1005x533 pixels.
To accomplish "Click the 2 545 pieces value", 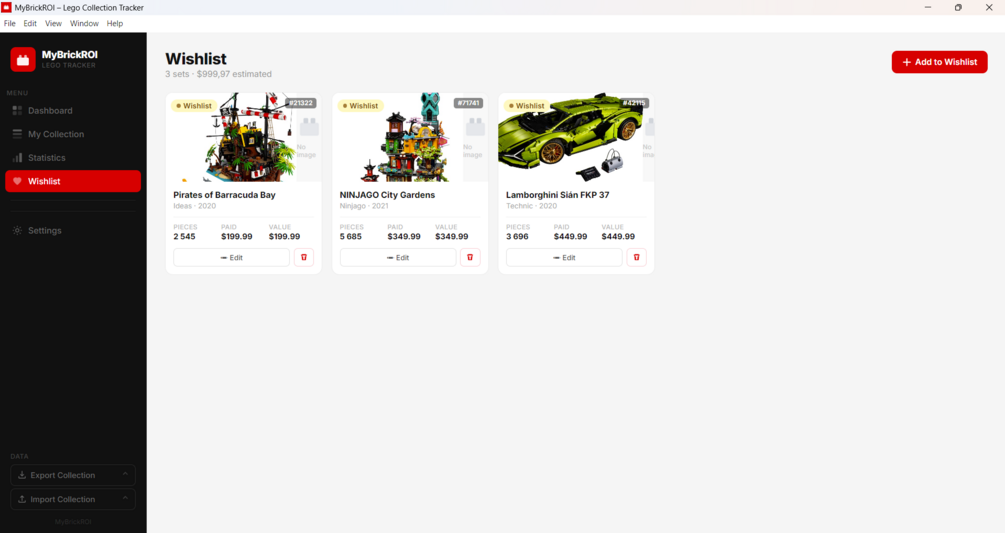I will point(184,236).
